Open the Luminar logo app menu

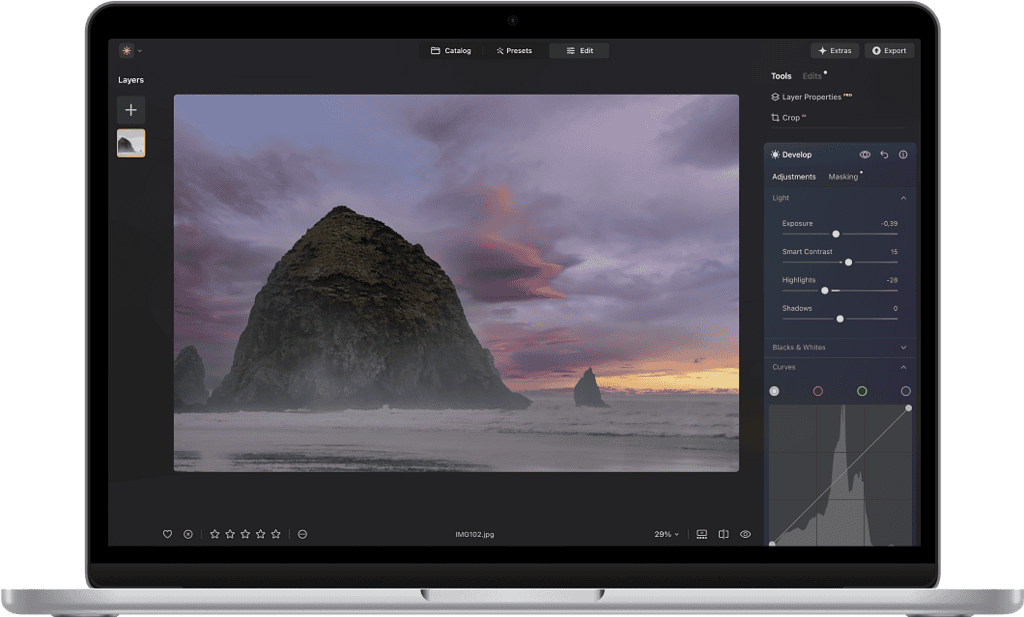point(126,50)
